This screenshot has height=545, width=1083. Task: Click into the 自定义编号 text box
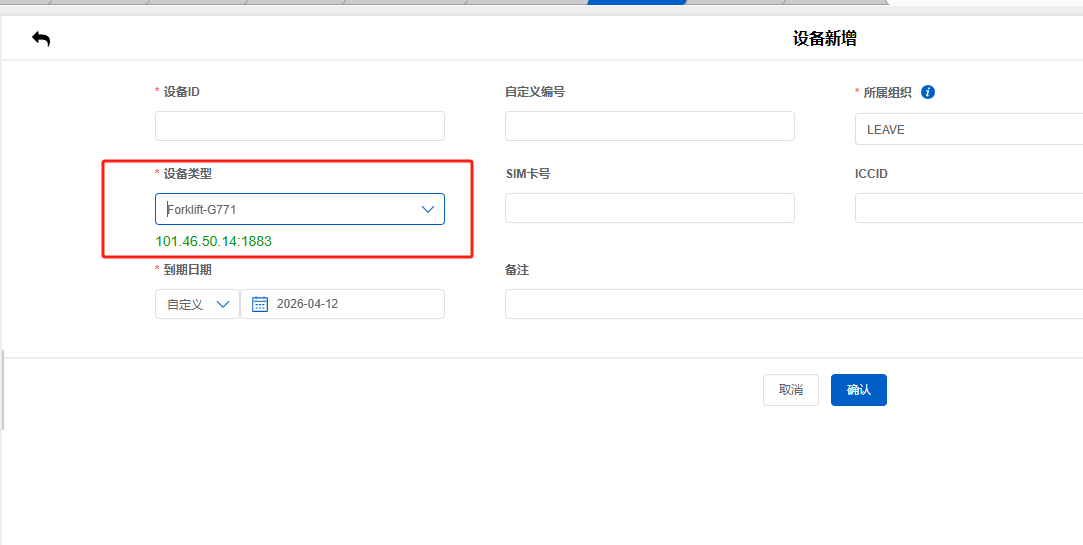tap(649, 126)
